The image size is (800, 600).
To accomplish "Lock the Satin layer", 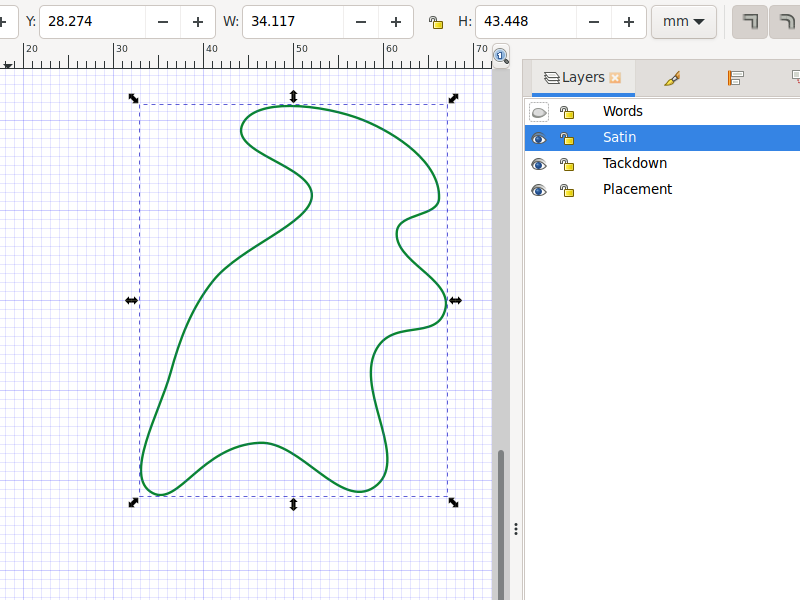I will coord(567,138).
